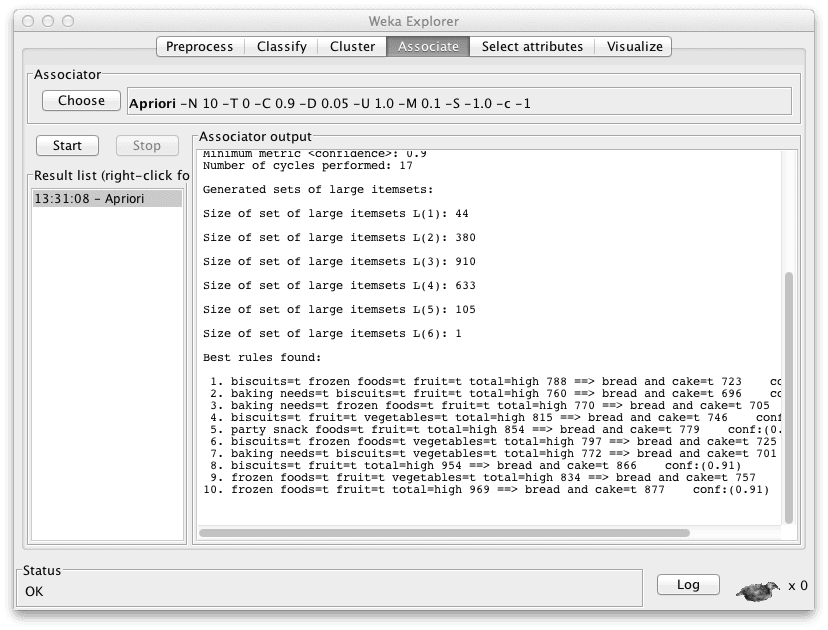Switch to the Visualize tab
828x630 pixels.
[x=634, y=46]
